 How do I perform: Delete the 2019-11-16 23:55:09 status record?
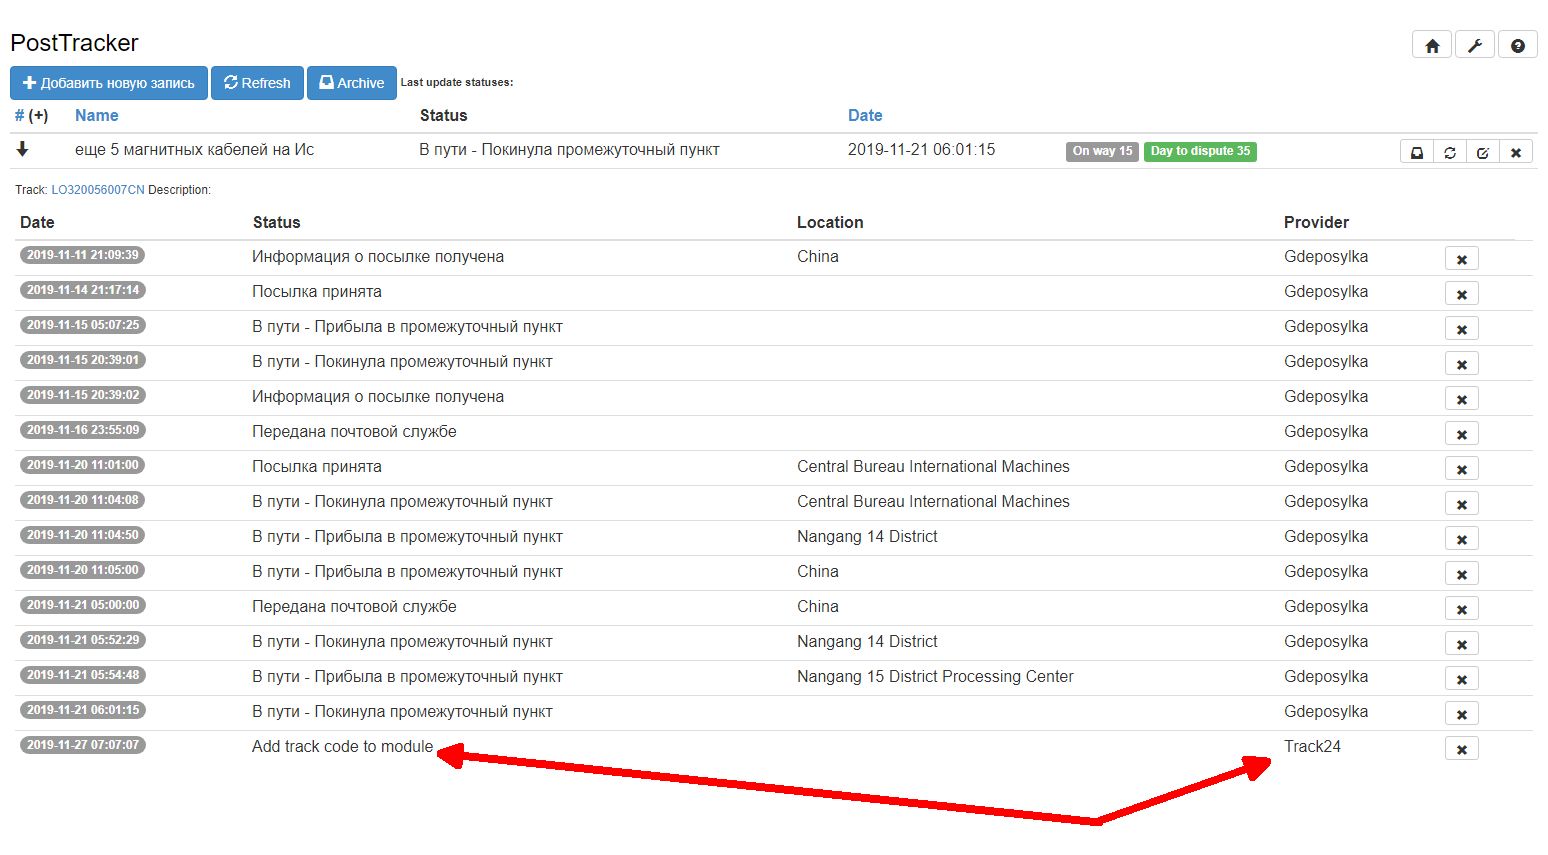1461,434
